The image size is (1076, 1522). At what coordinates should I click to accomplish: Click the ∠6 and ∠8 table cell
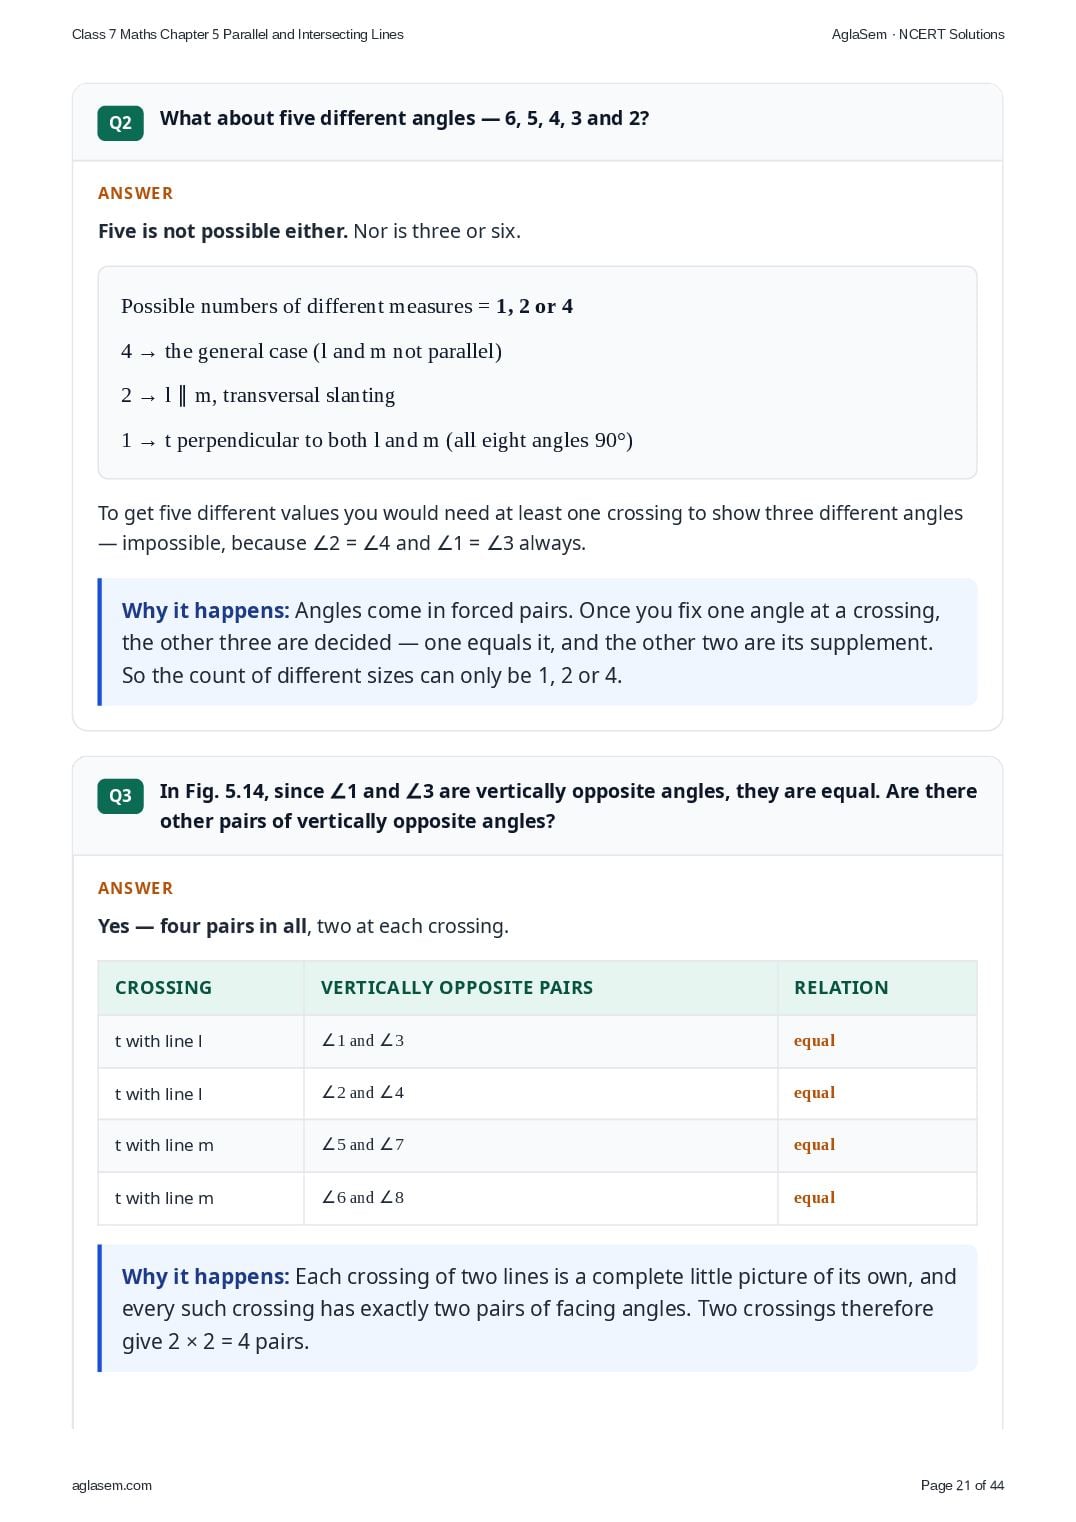point(541,1198)
